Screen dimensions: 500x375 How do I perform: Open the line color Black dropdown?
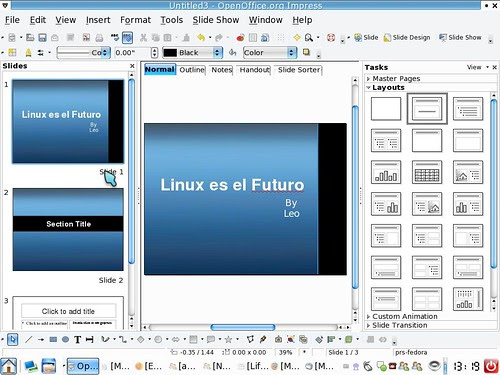pyautogui.click(x=217, y=53)
